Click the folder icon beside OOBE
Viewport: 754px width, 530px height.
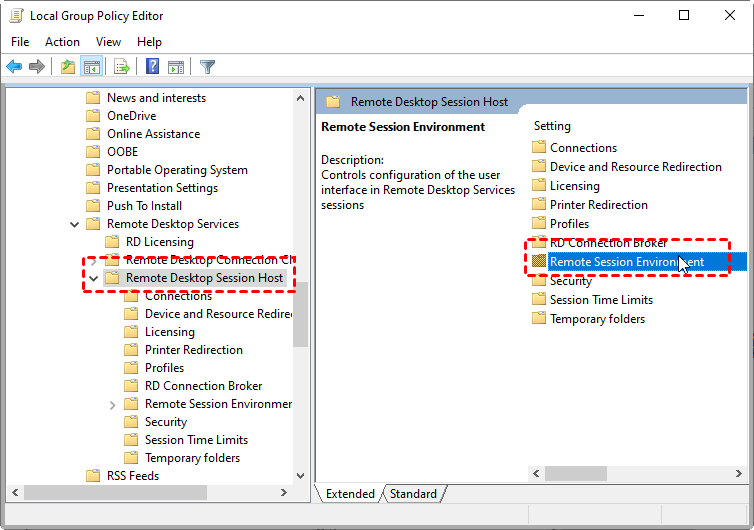point(93,152)
